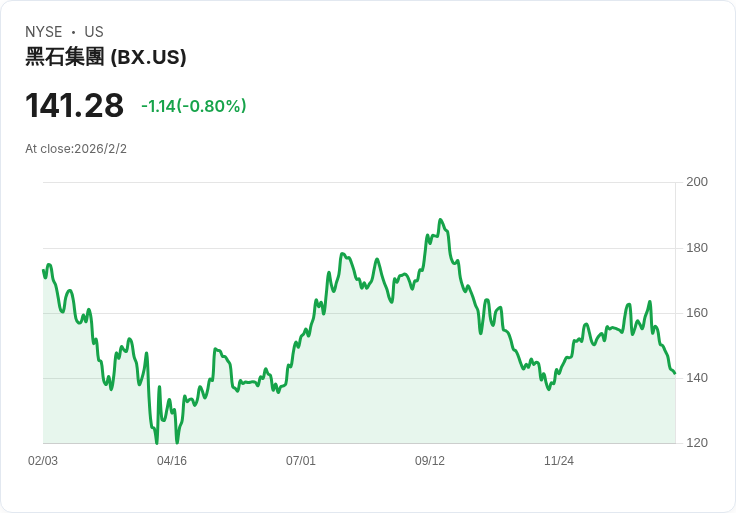Click the chart's lowest dip near 04/16
736x513 pixels.
157,443
